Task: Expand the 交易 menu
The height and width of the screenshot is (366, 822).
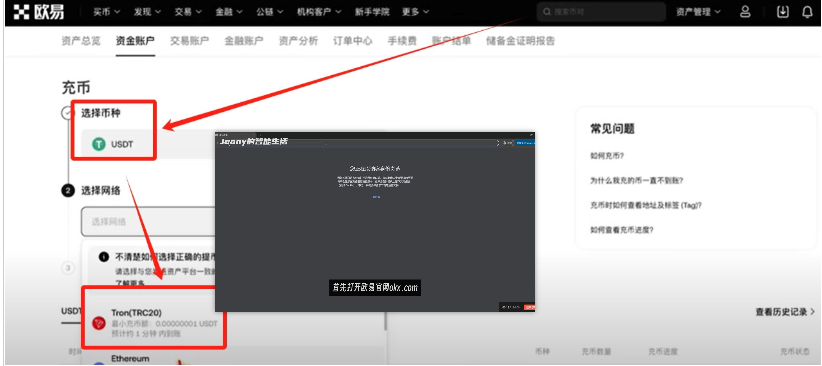Action: (x=188, y=12)
